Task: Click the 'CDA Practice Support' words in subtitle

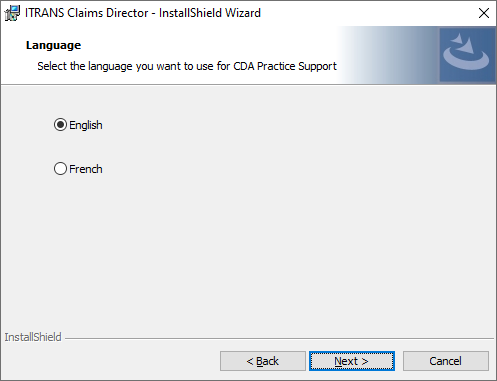Action: (285, 66)
